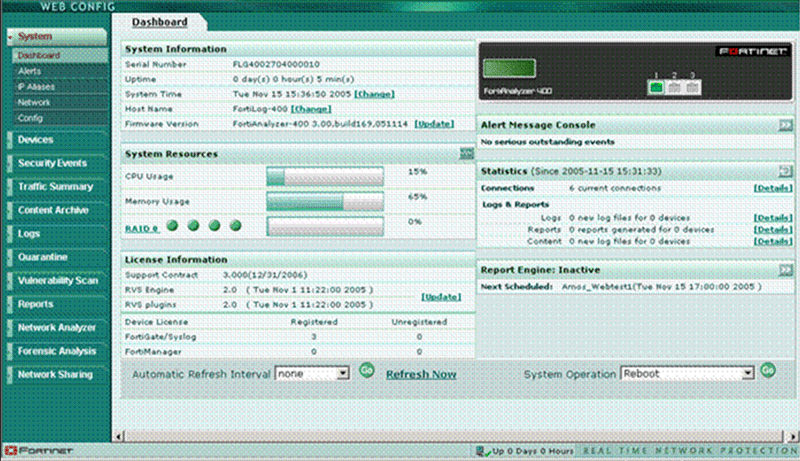Click the Alert Message Console expand icon
This screenshot has width=800, height=461.
[x=785, y=125]
